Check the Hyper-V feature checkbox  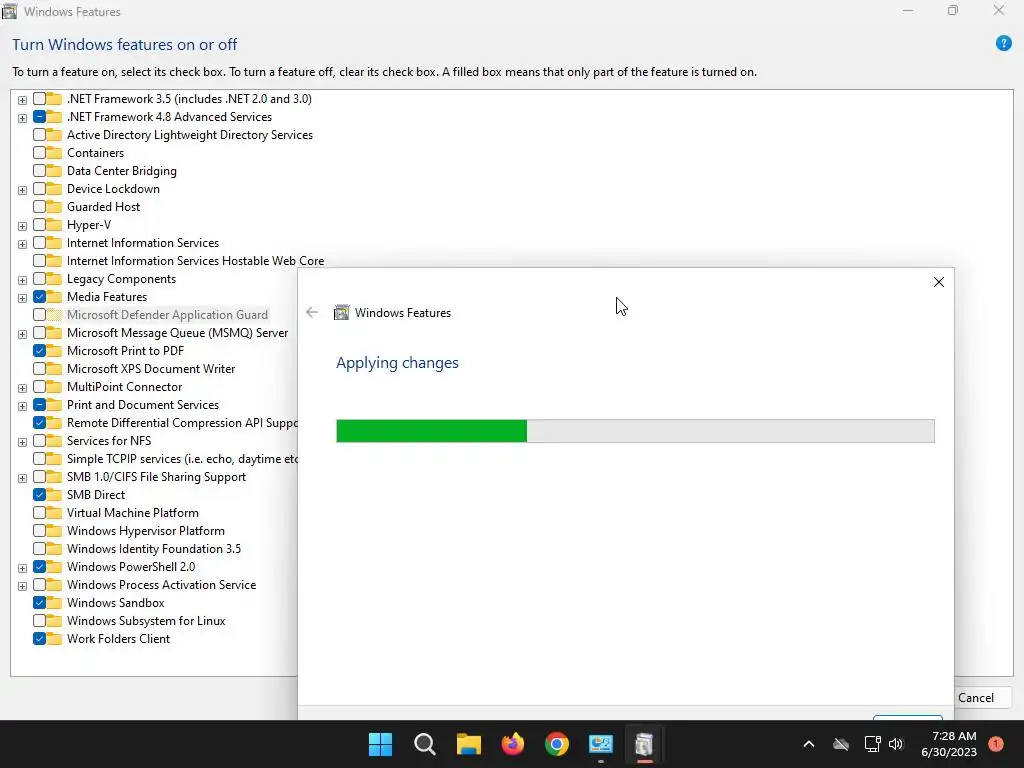pyautogui.click(x=39, y=225)
